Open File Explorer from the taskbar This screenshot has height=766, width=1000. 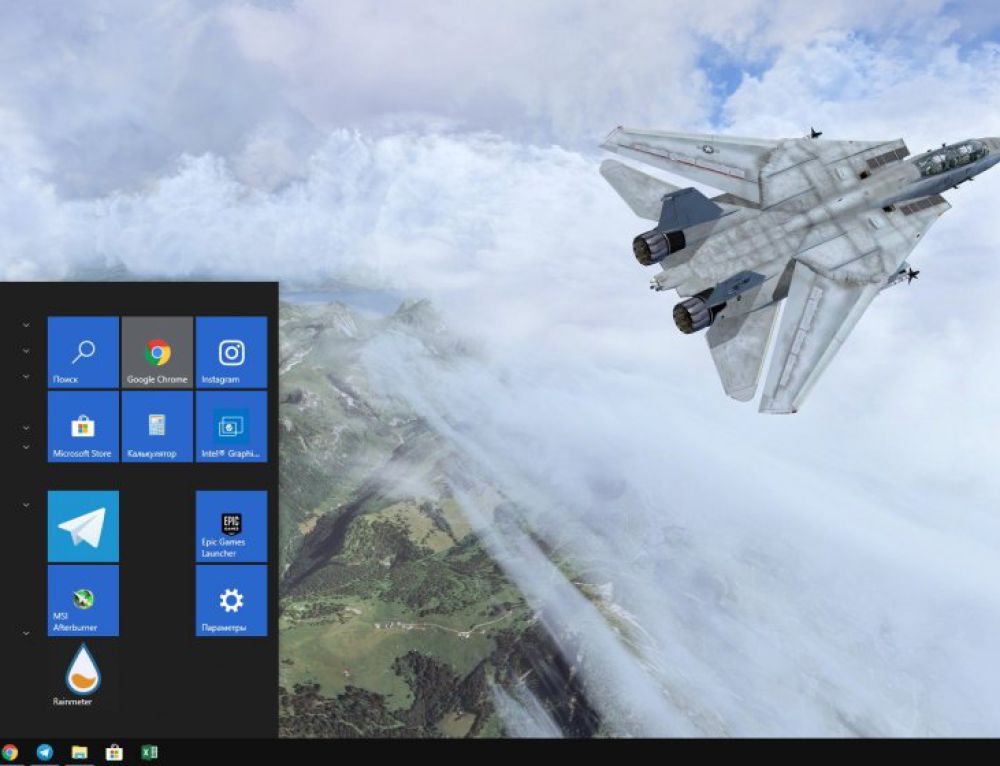(x=78, y=753)
